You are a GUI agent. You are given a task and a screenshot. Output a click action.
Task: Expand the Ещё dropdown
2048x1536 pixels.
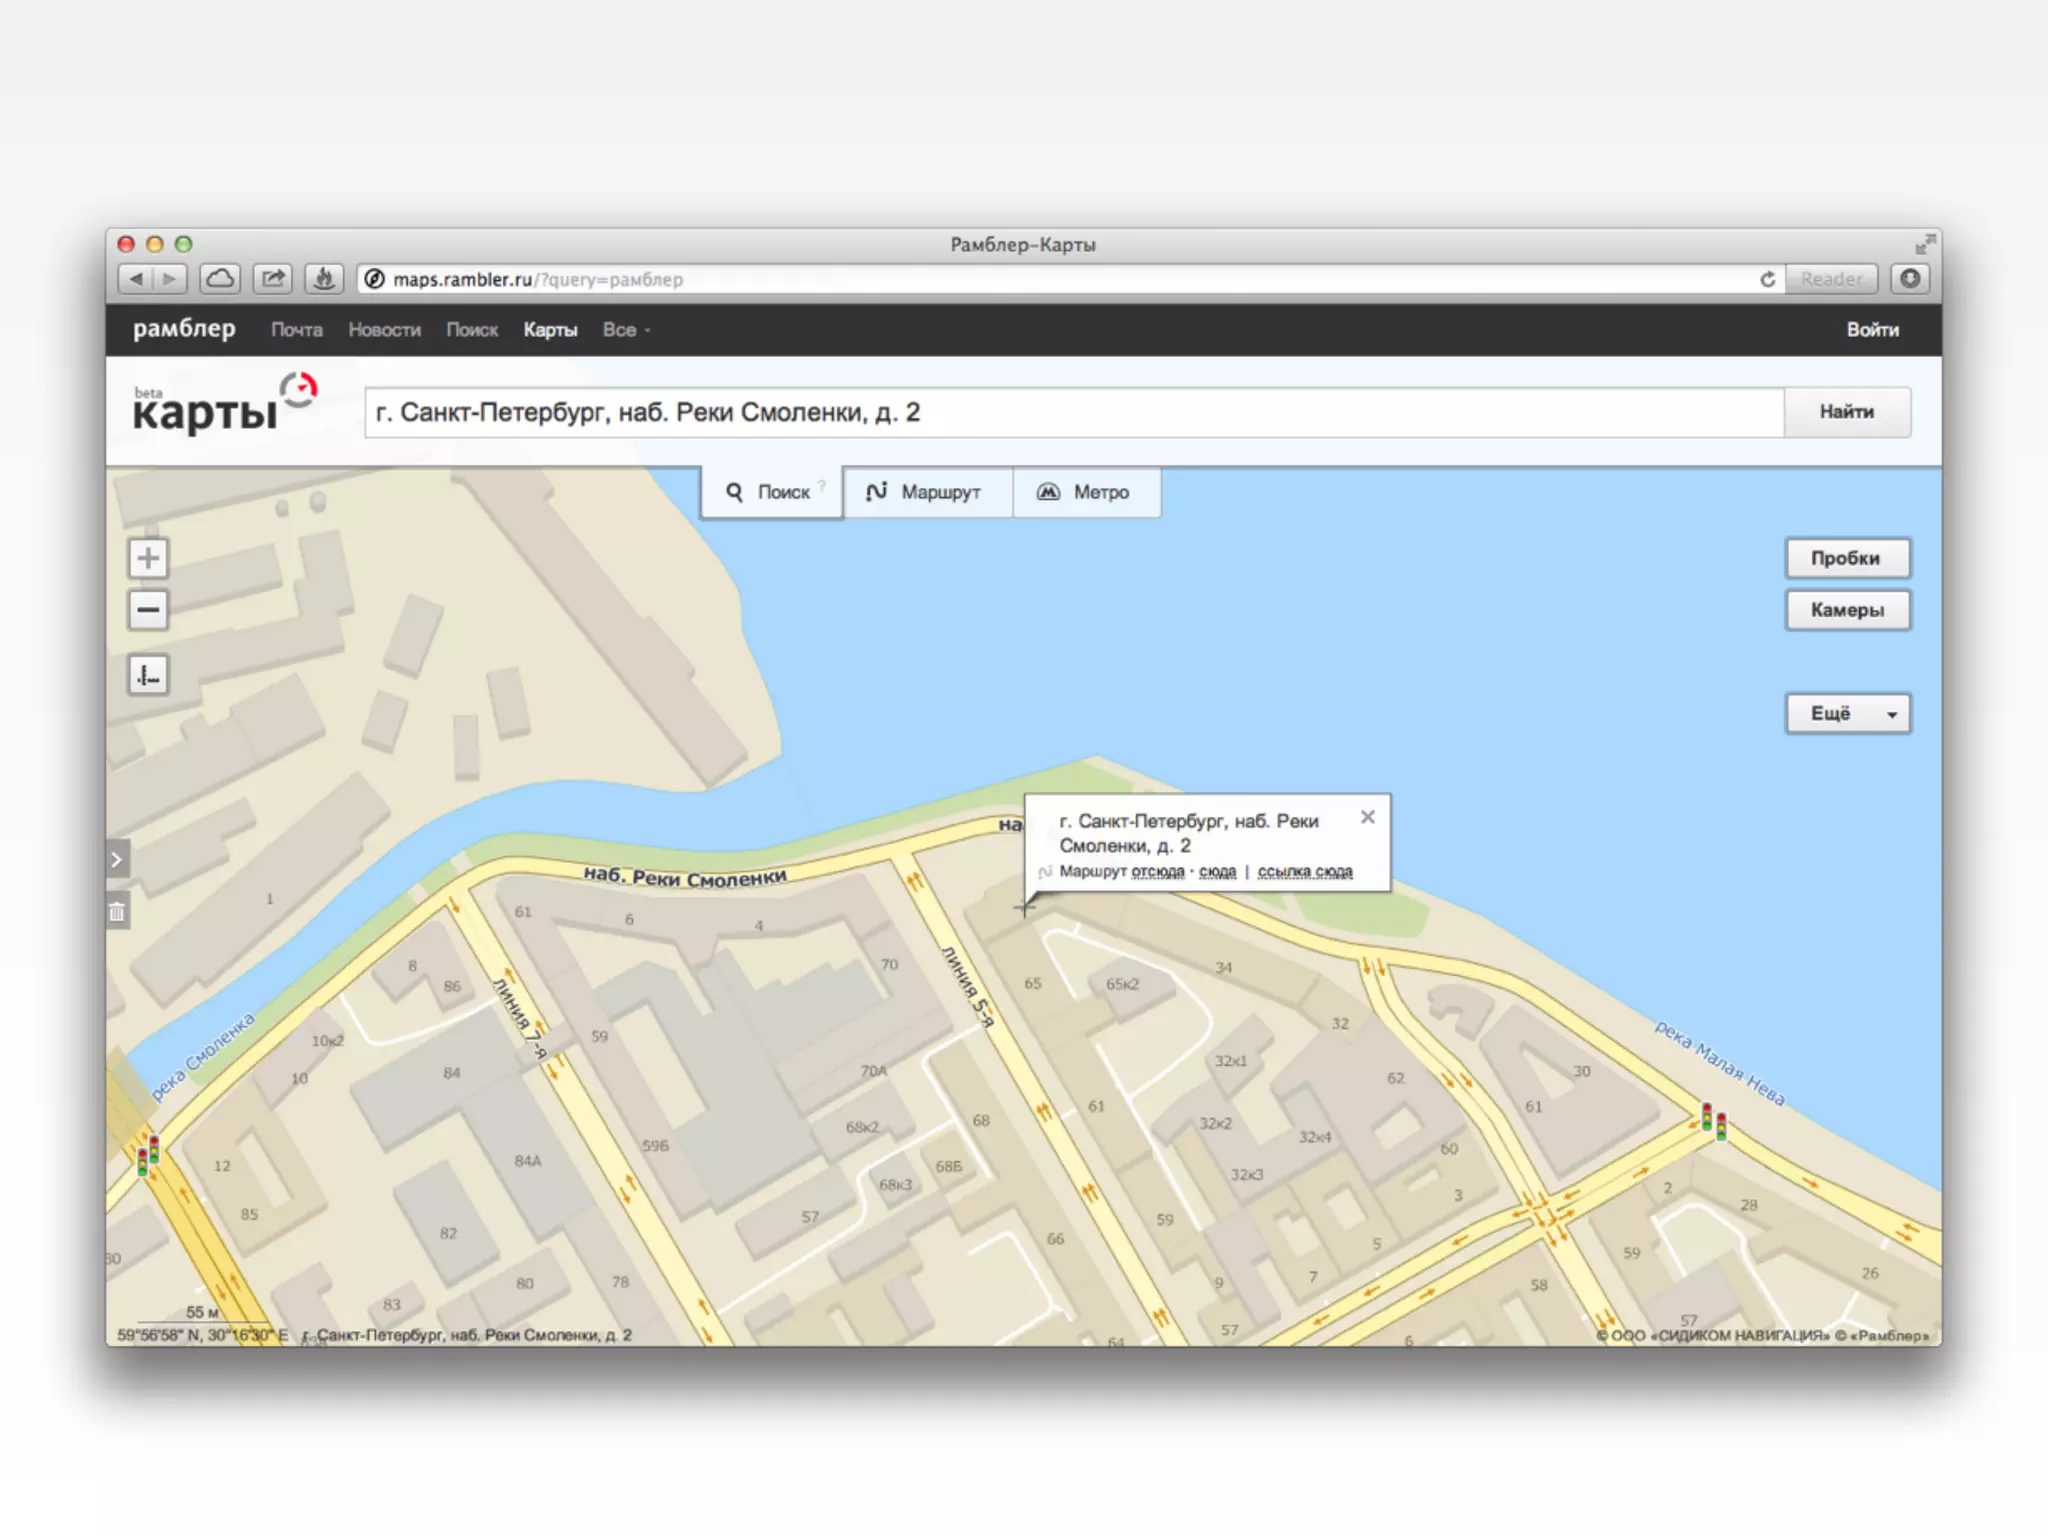coord(1847,714)
